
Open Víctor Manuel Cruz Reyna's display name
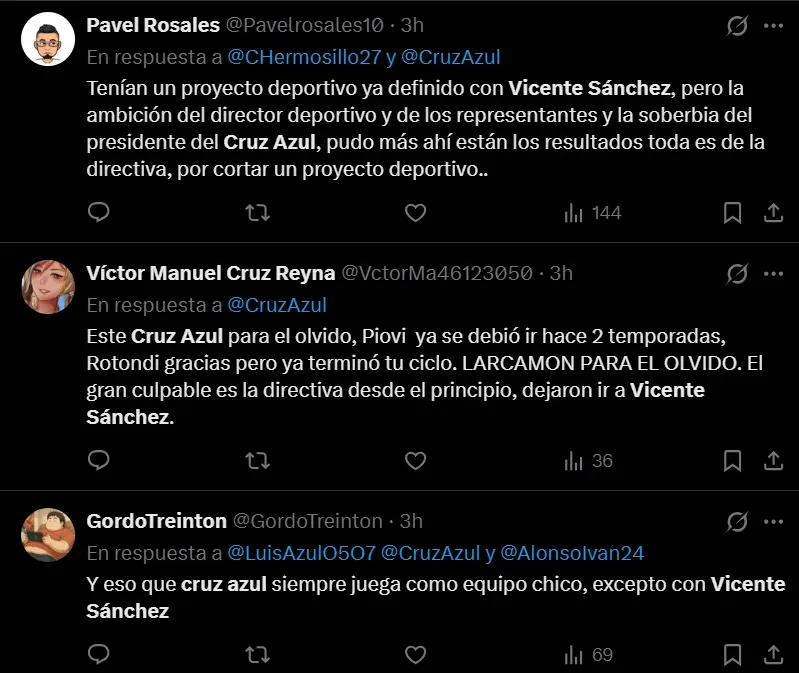click(x=211, y=273)
